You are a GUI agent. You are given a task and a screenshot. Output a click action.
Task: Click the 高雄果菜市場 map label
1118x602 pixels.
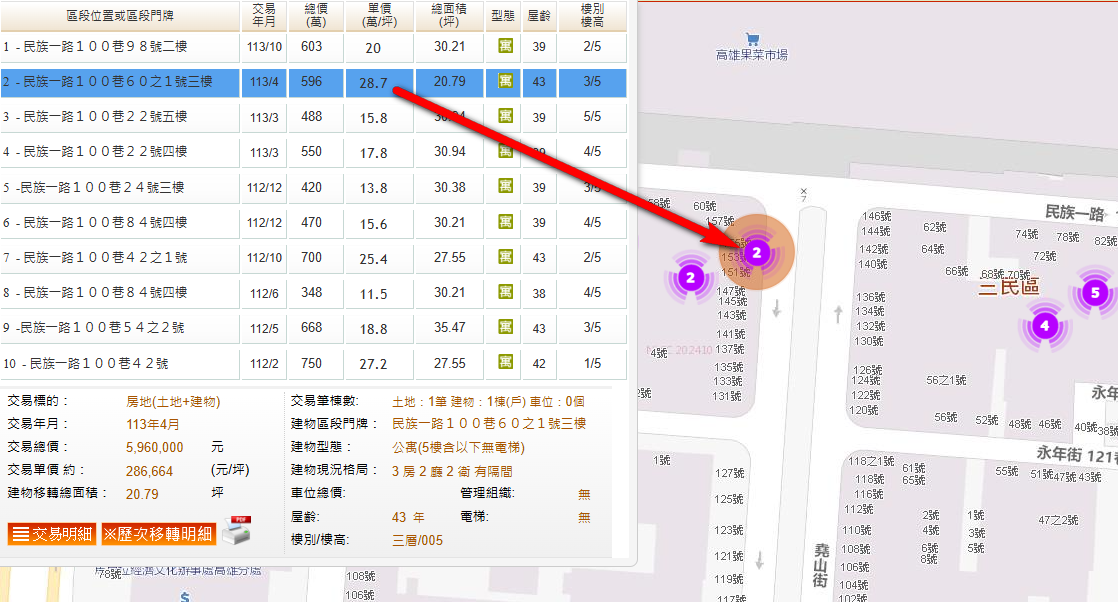click(x=752, y=55)
